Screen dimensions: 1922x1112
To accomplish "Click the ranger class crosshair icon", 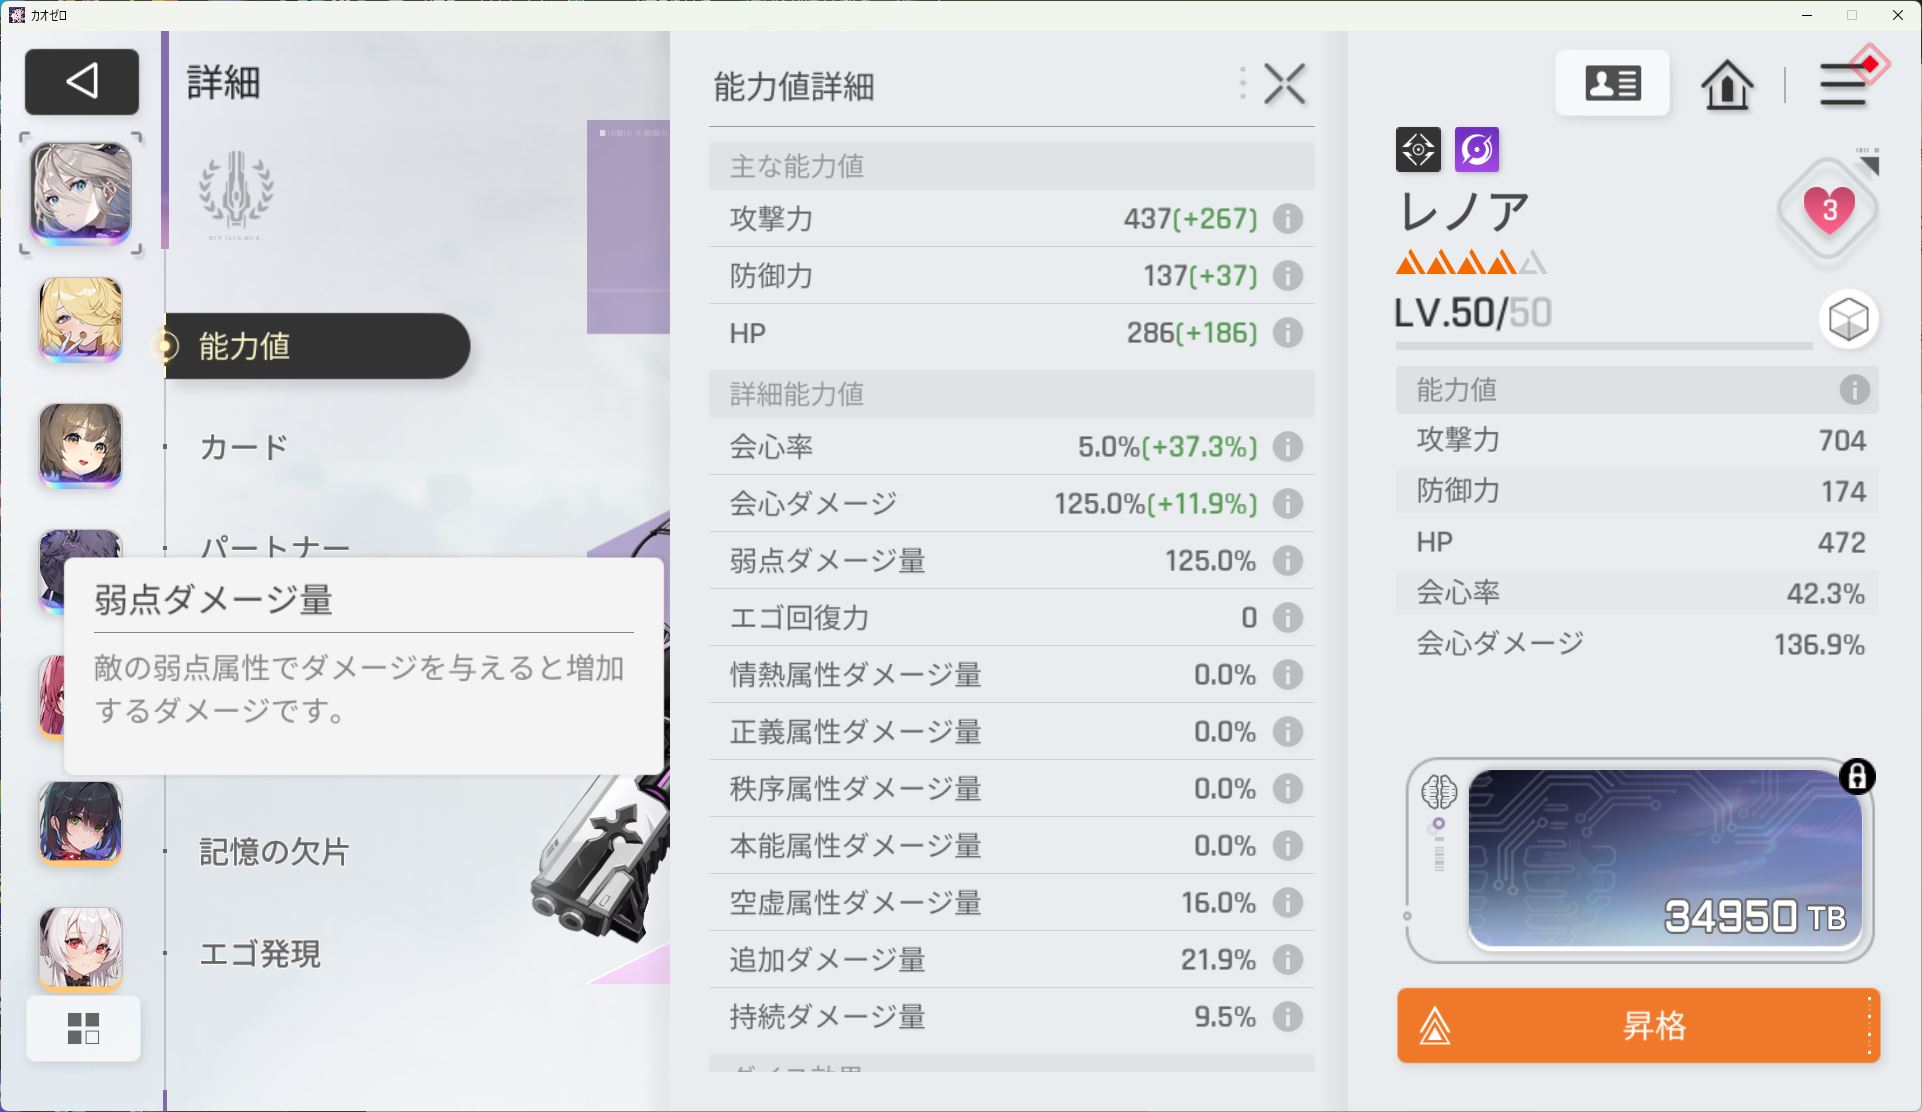I will tap(1418, 150).
